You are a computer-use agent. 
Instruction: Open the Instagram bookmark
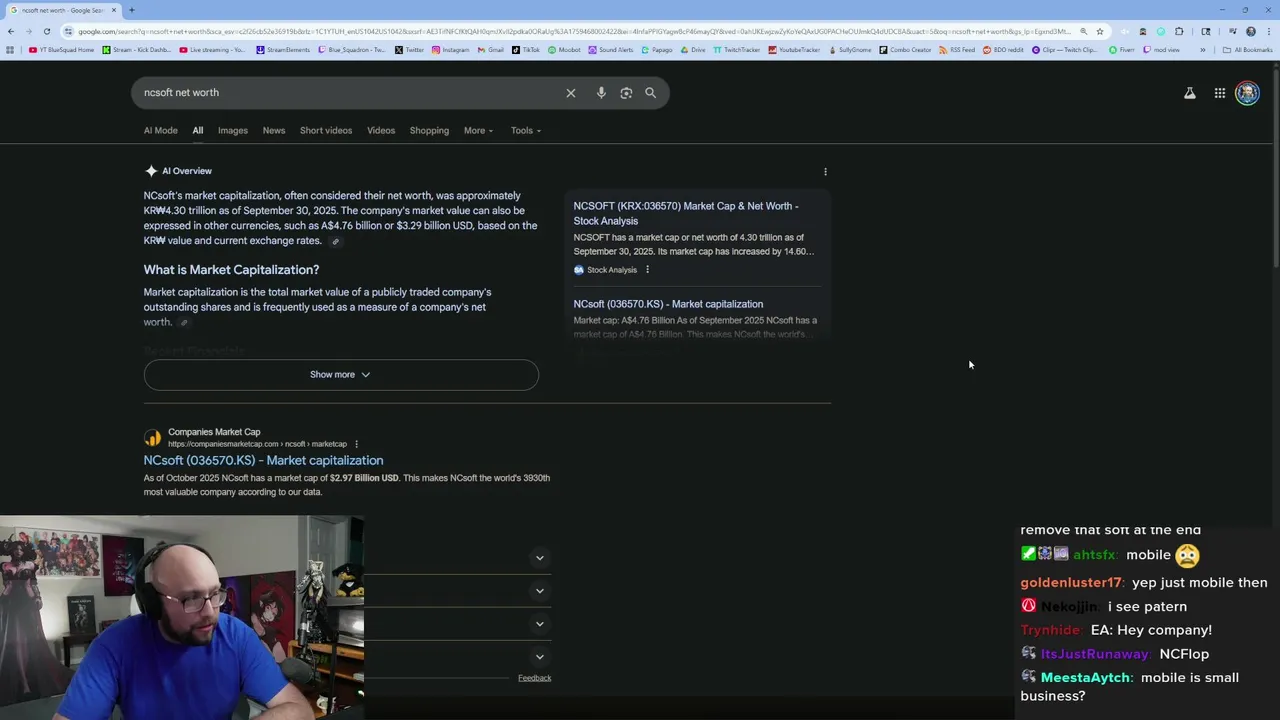click(451, 50)
